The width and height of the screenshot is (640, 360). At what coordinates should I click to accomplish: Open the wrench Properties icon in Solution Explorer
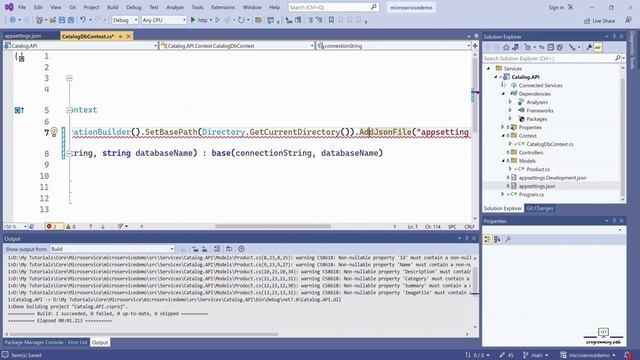589,47
